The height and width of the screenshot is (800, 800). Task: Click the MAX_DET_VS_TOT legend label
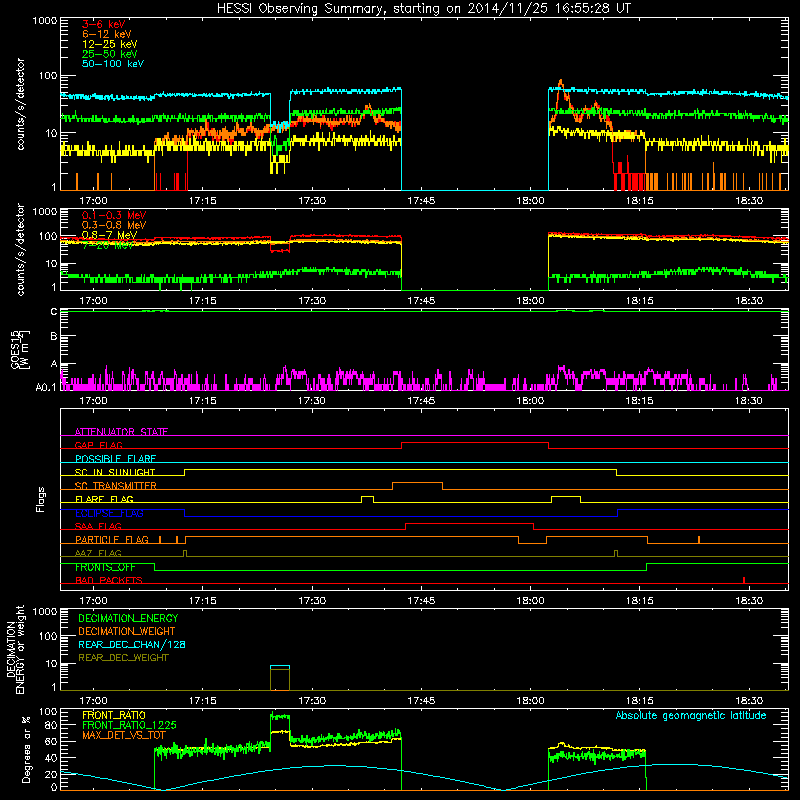click(124, 735)
